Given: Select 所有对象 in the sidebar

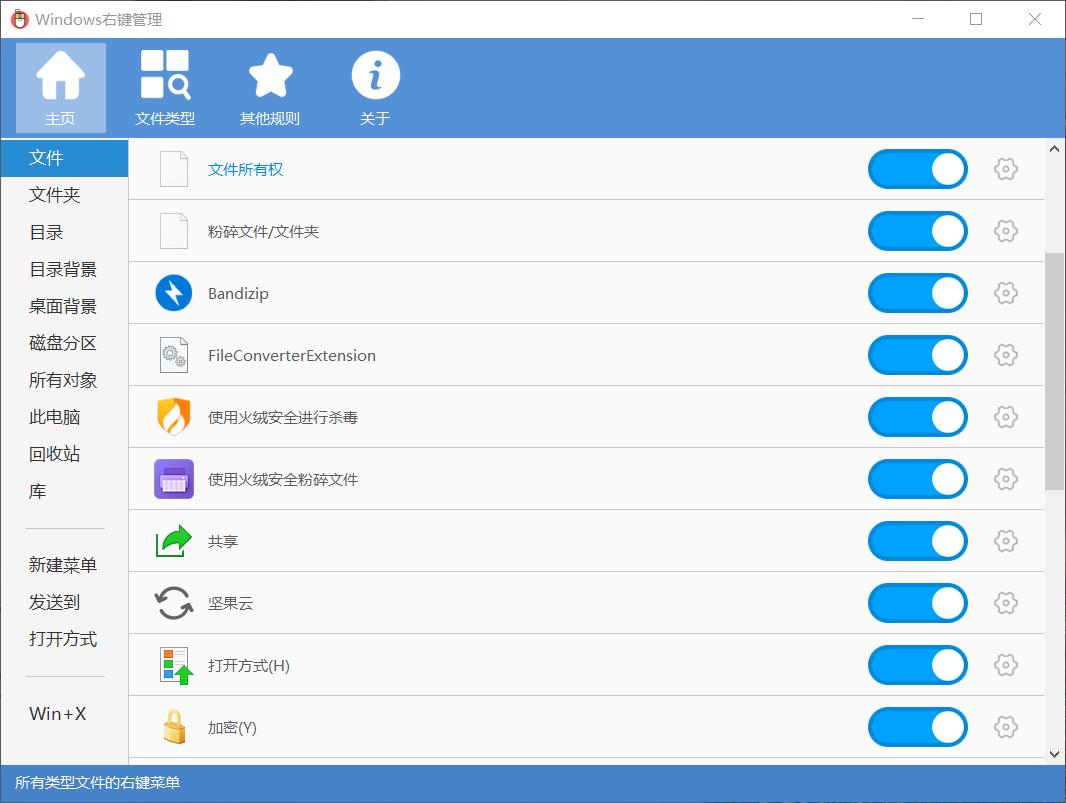Looking at the screenshot, I should click(x=65, y=380).
